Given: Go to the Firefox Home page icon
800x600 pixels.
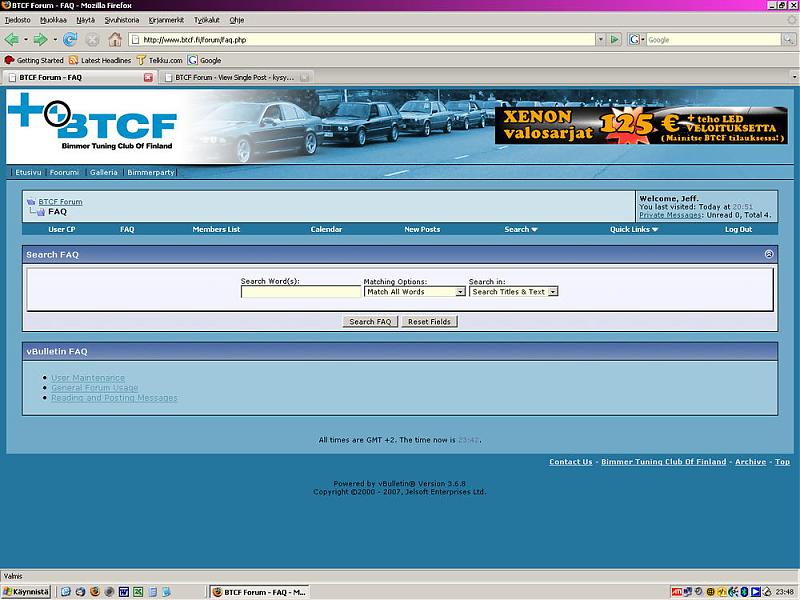Looking at the screenshot, I should coord(115,40).
